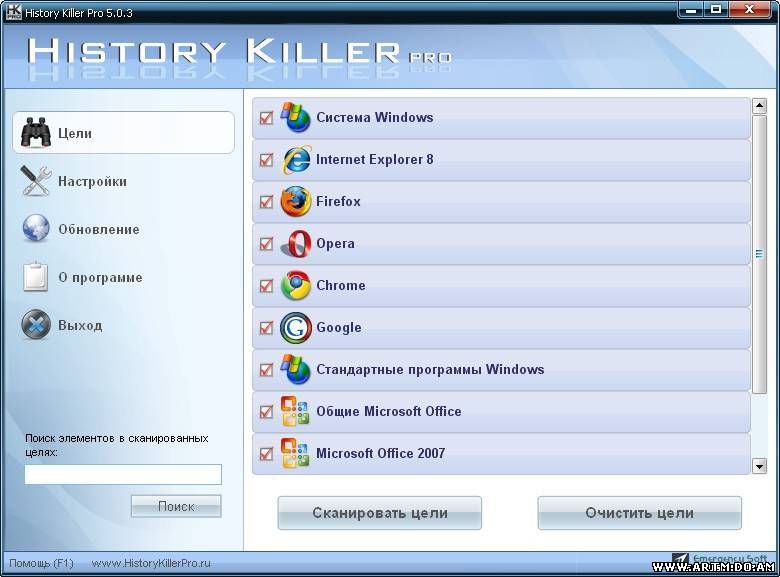The height and width of the screenshot is (577, 780).
Task: Uncheck the Internet Explorer 8 checkbox
Action: [x=267, y=160]
